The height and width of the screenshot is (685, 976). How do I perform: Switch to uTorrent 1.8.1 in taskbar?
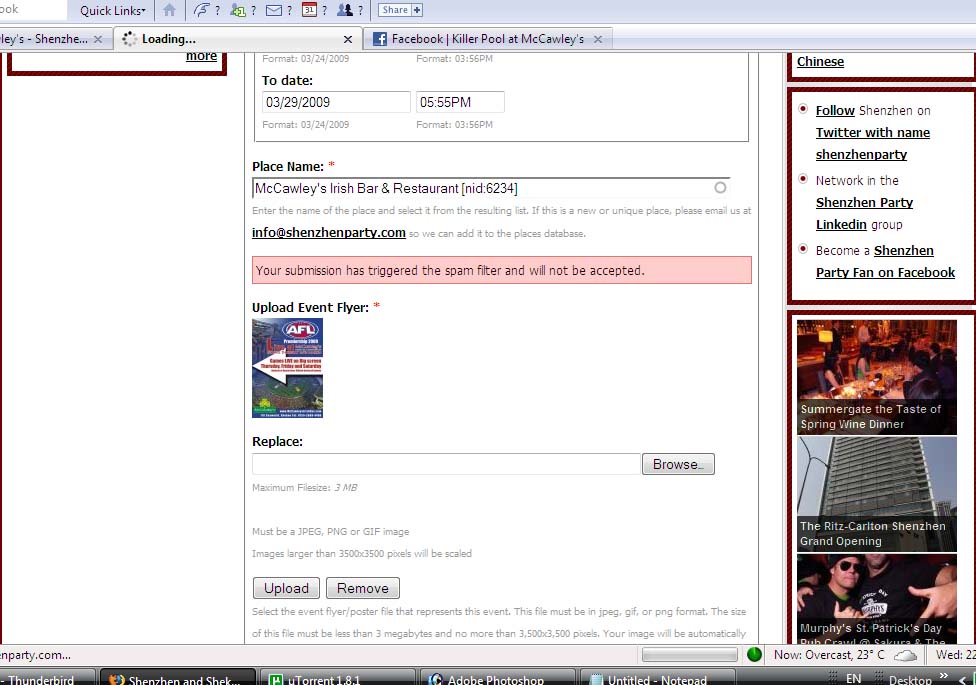click(337, 678)
